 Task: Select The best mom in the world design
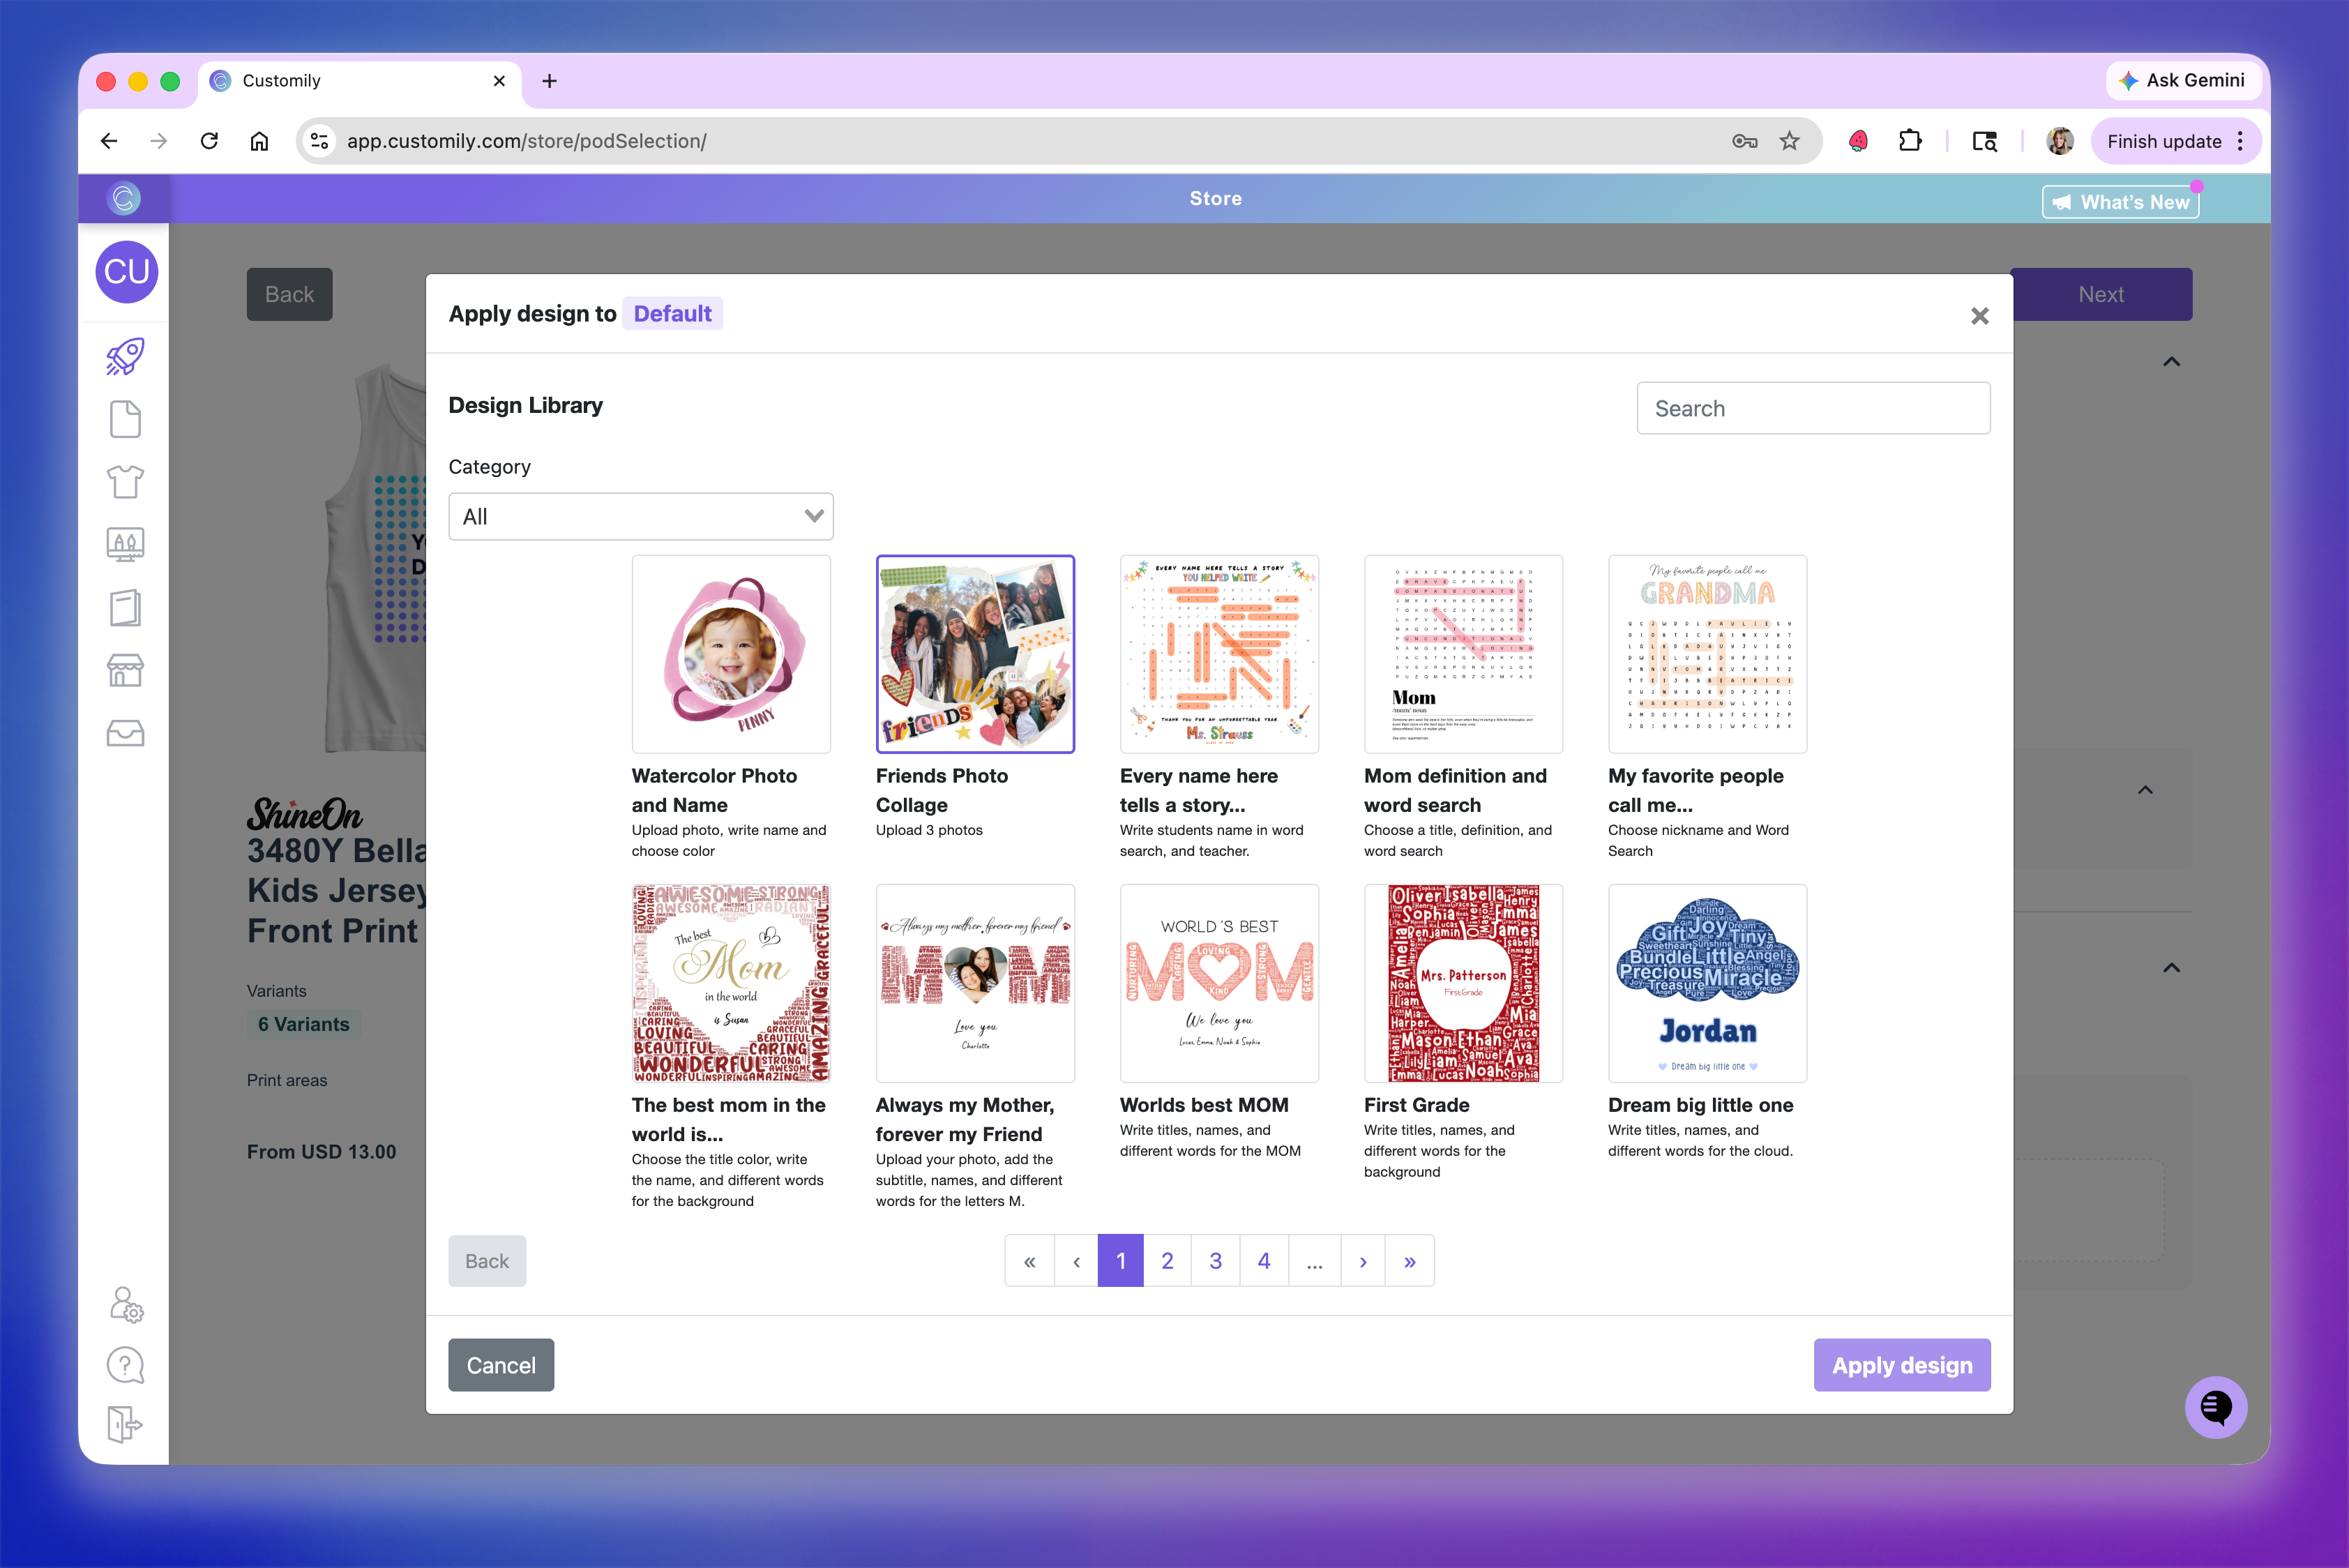731,983
